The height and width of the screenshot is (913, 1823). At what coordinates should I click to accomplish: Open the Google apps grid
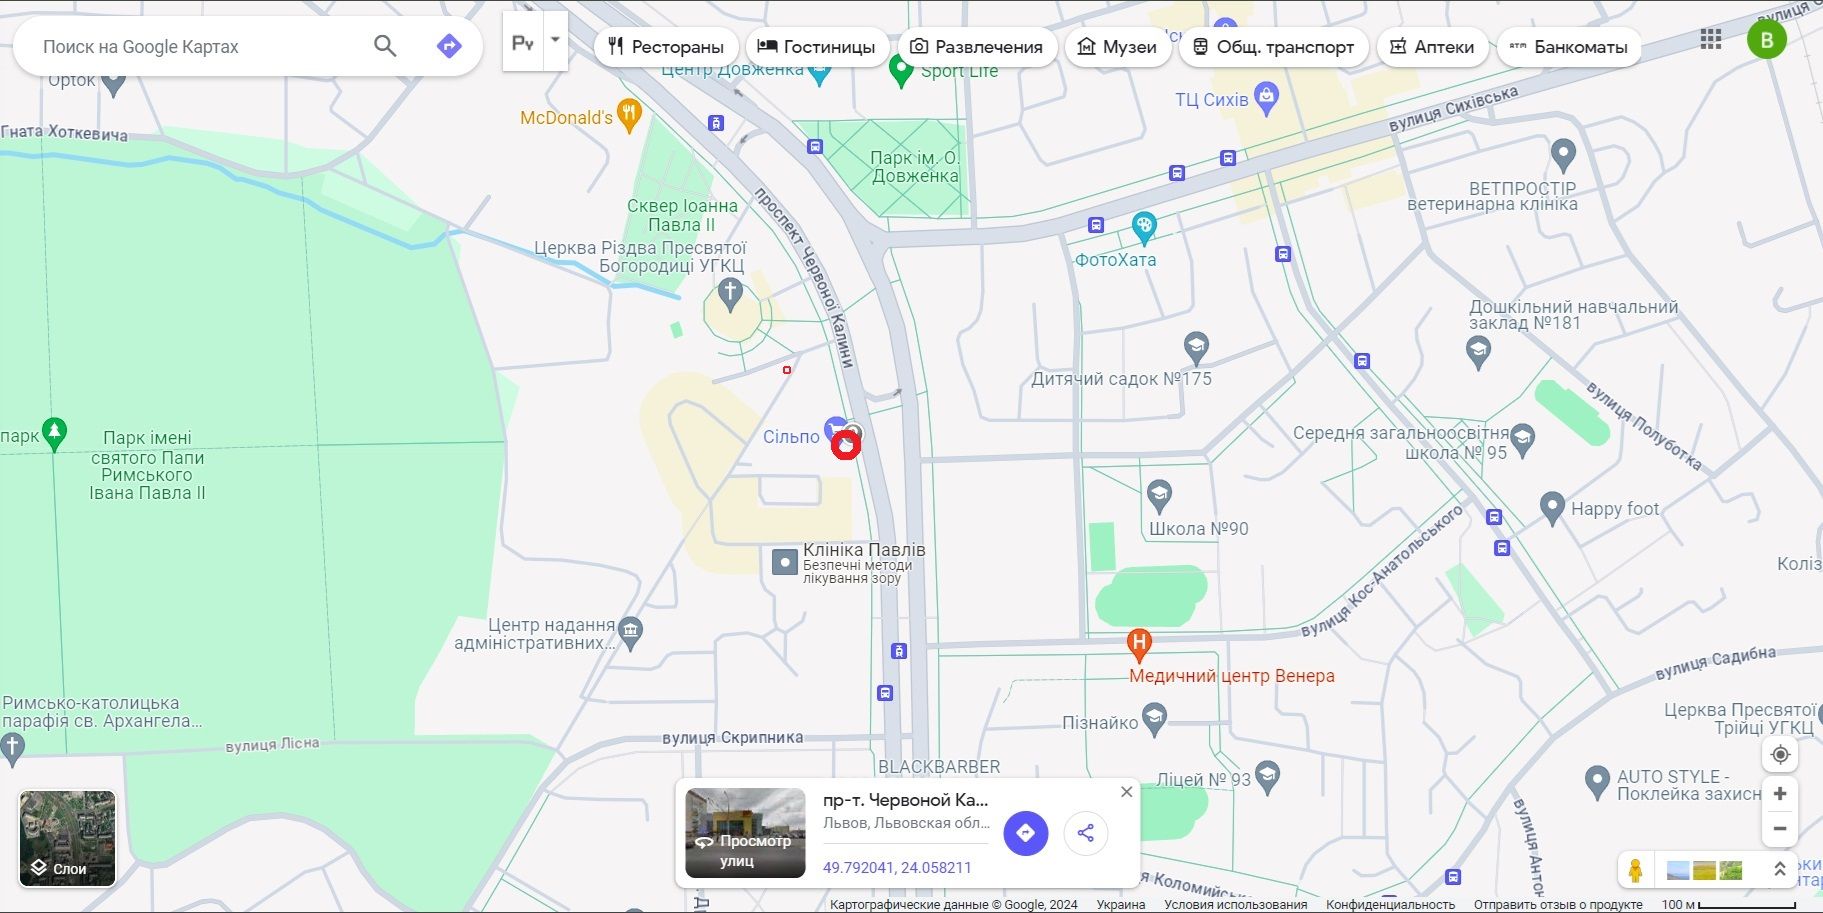point(1710,39)
